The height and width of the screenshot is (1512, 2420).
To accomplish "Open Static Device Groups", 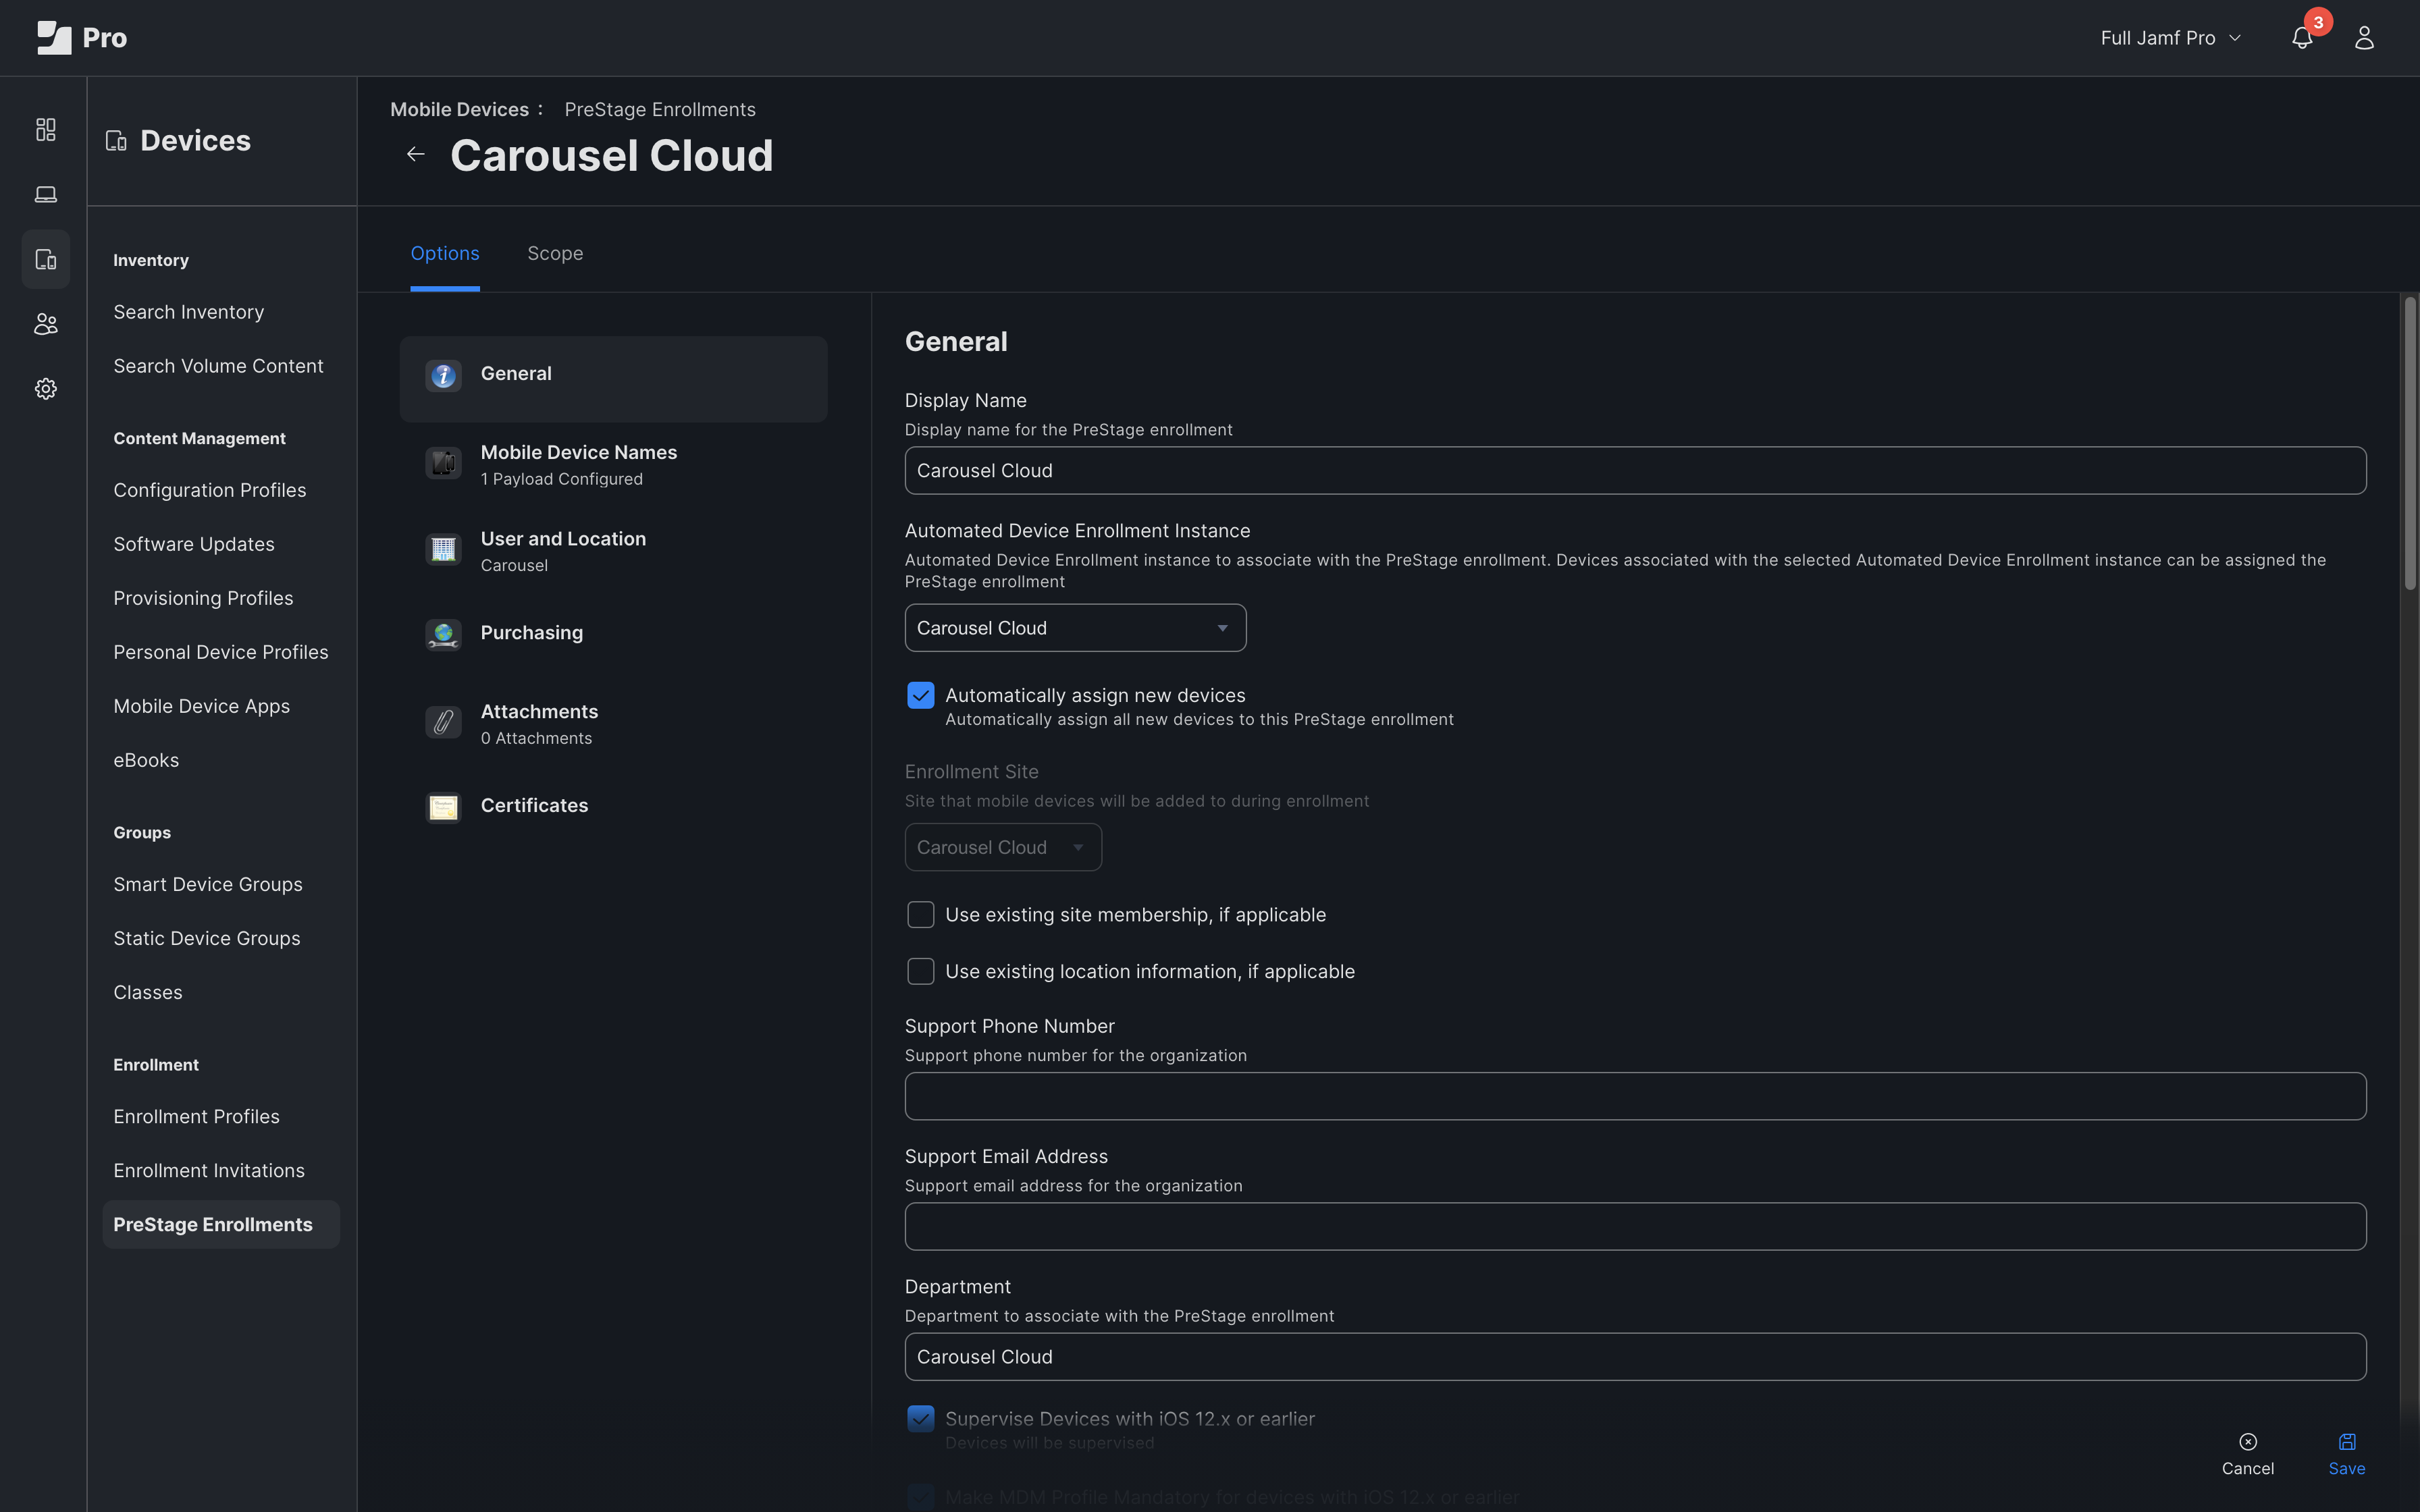I will (x=207, y=938).
